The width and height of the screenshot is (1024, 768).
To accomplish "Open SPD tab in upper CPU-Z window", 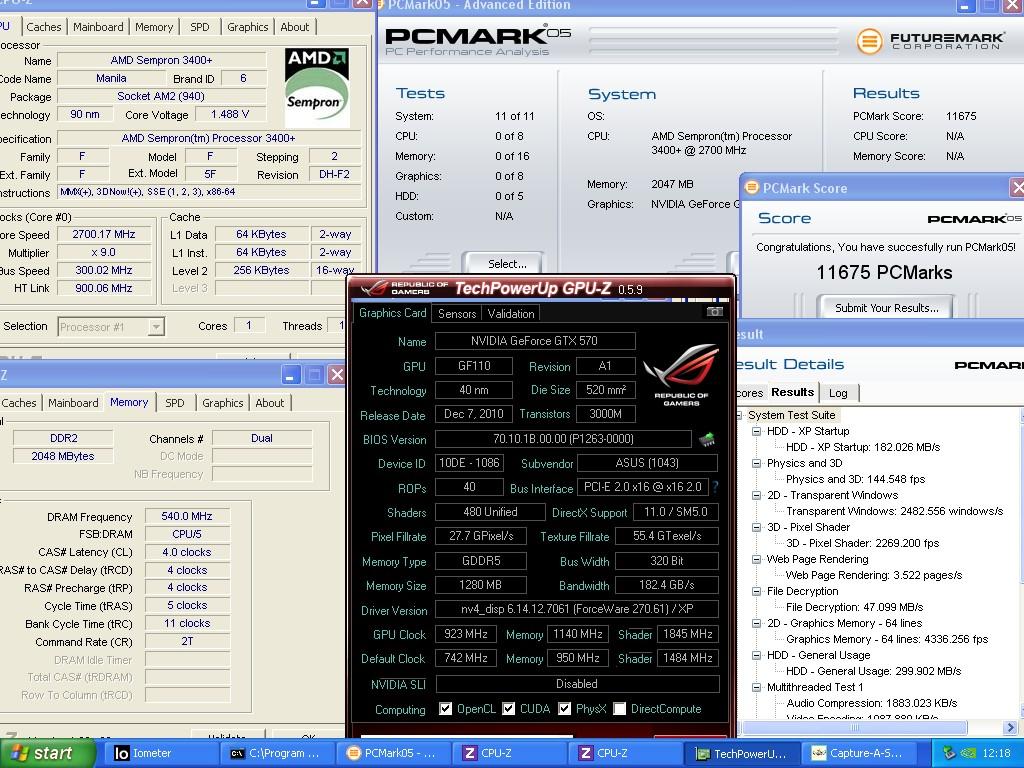I will [200, 27].
